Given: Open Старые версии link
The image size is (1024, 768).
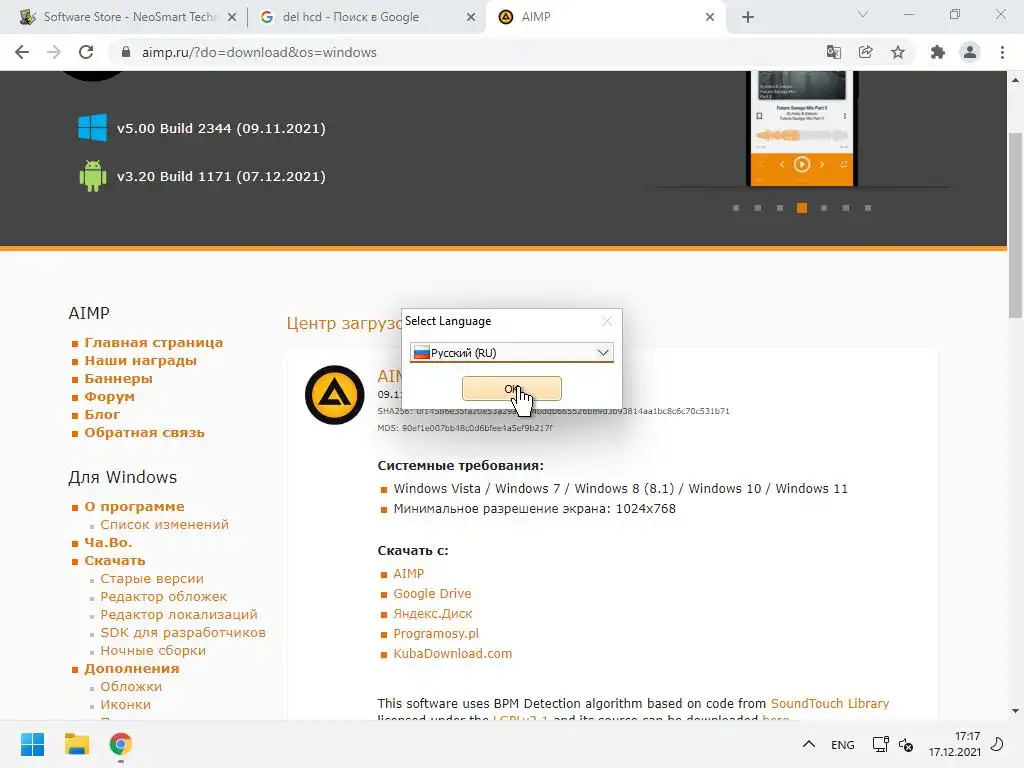Looking at the screenshot, I should (152, 579).
